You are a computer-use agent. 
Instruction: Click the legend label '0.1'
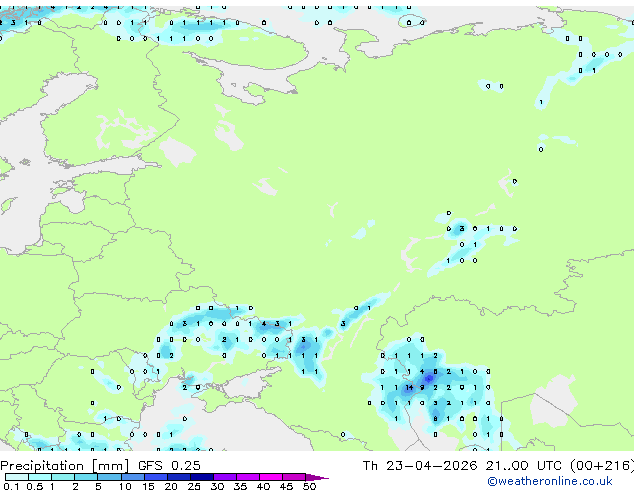12,486
